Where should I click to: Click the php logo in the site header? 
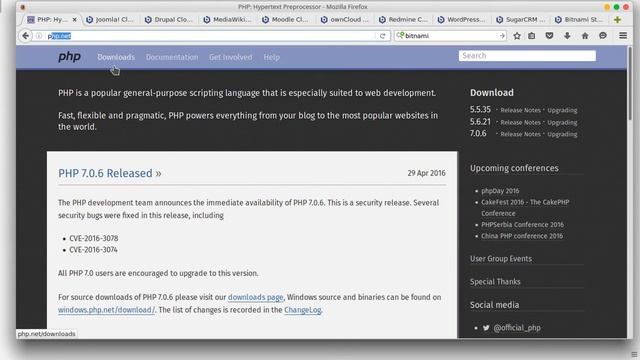tap(69, 57)
